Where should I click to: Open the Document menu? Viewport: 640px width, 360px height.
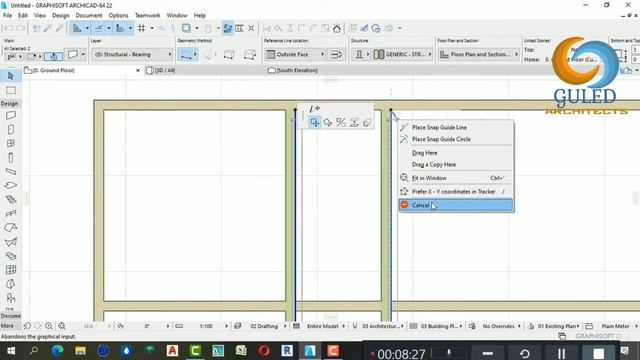89,15
